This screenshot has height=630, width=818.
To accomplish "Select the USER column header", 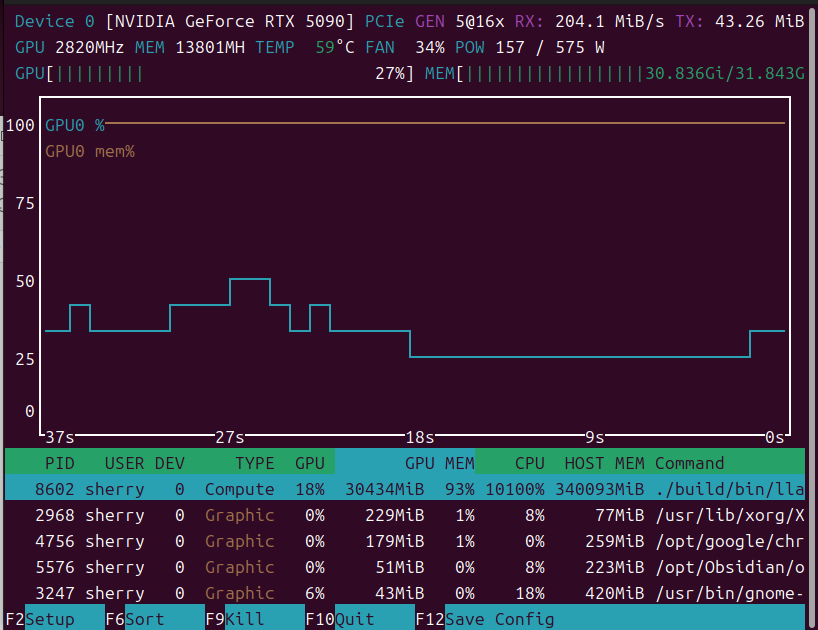I will (x=124, y=463).
